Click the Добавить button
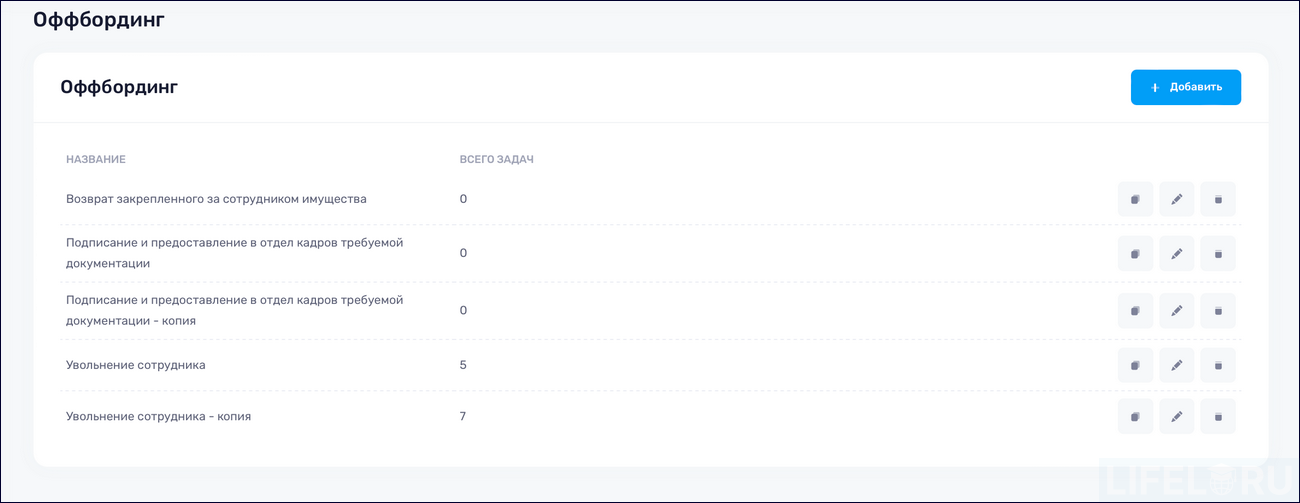 pos(1185,87)
